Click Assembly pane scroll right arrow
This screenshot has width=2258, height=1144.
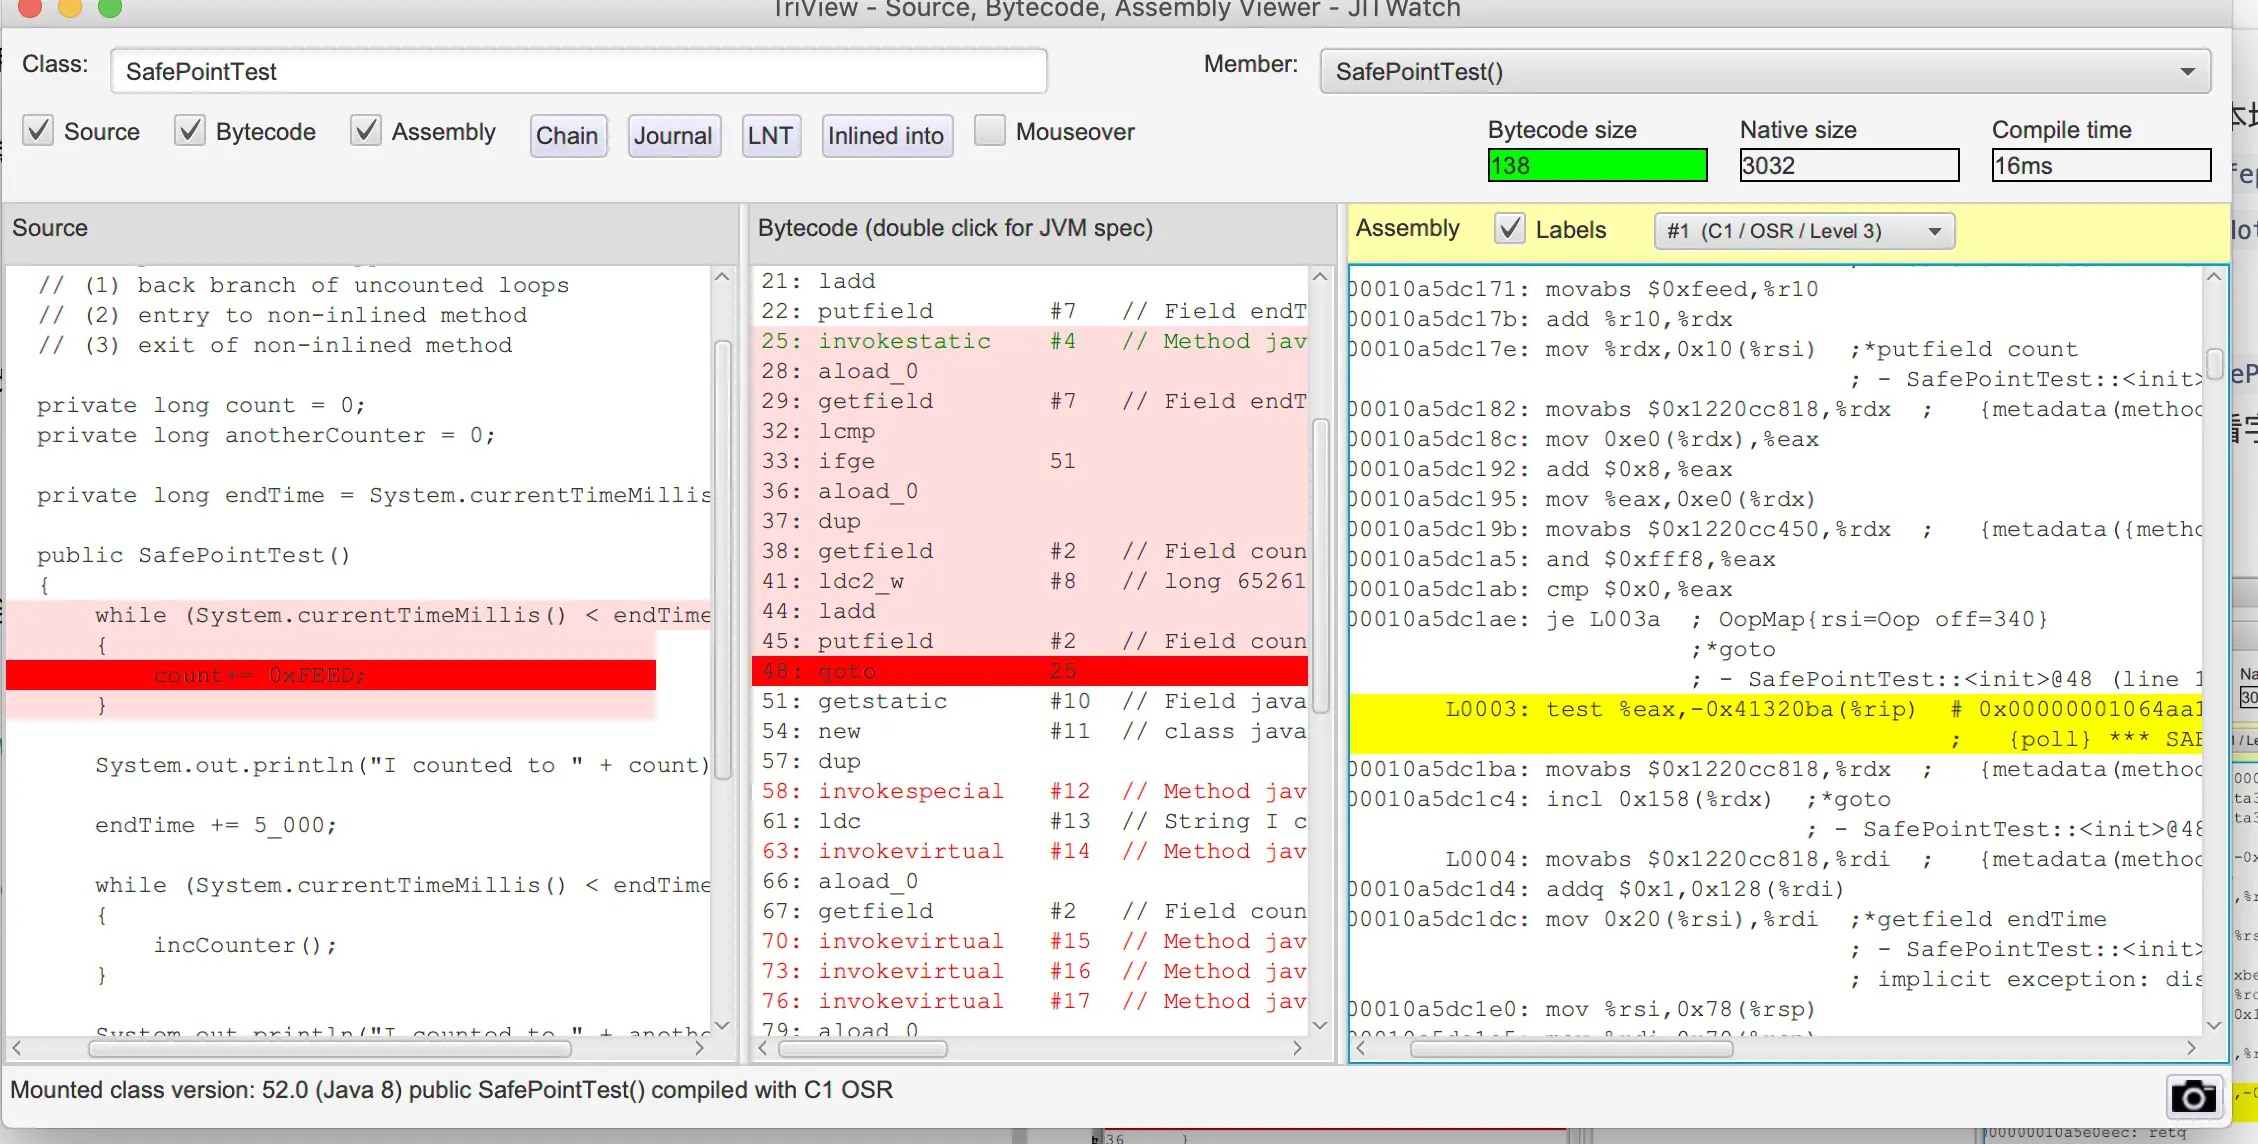(2191, 1048)
